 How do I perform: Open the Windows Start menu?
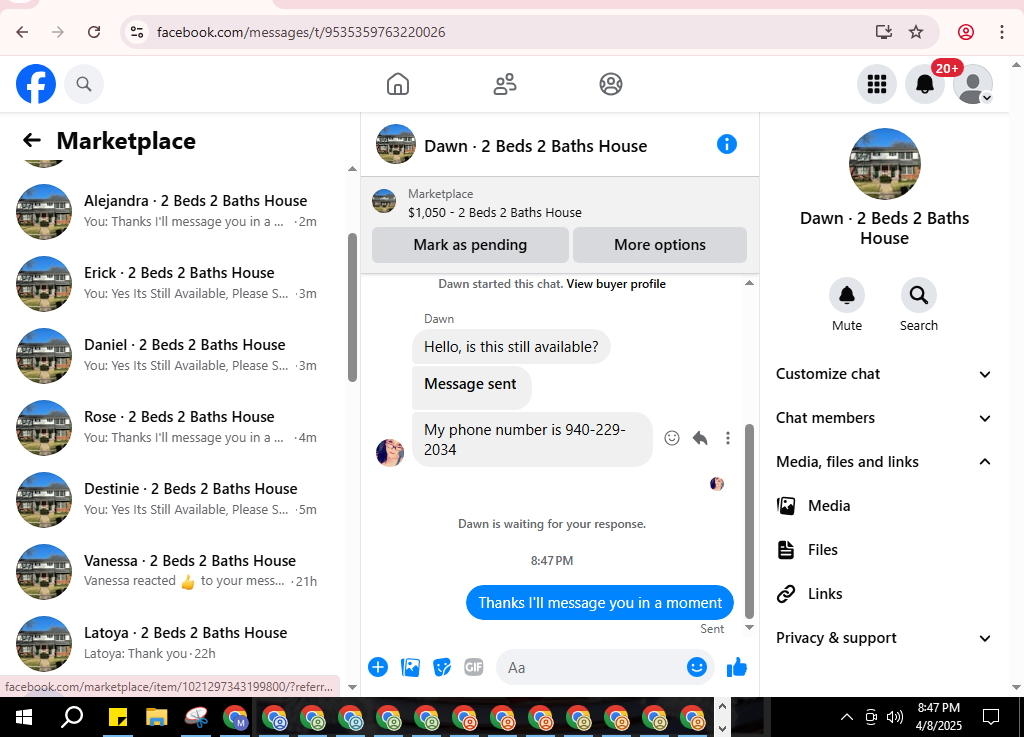click(x=24, y=717)
